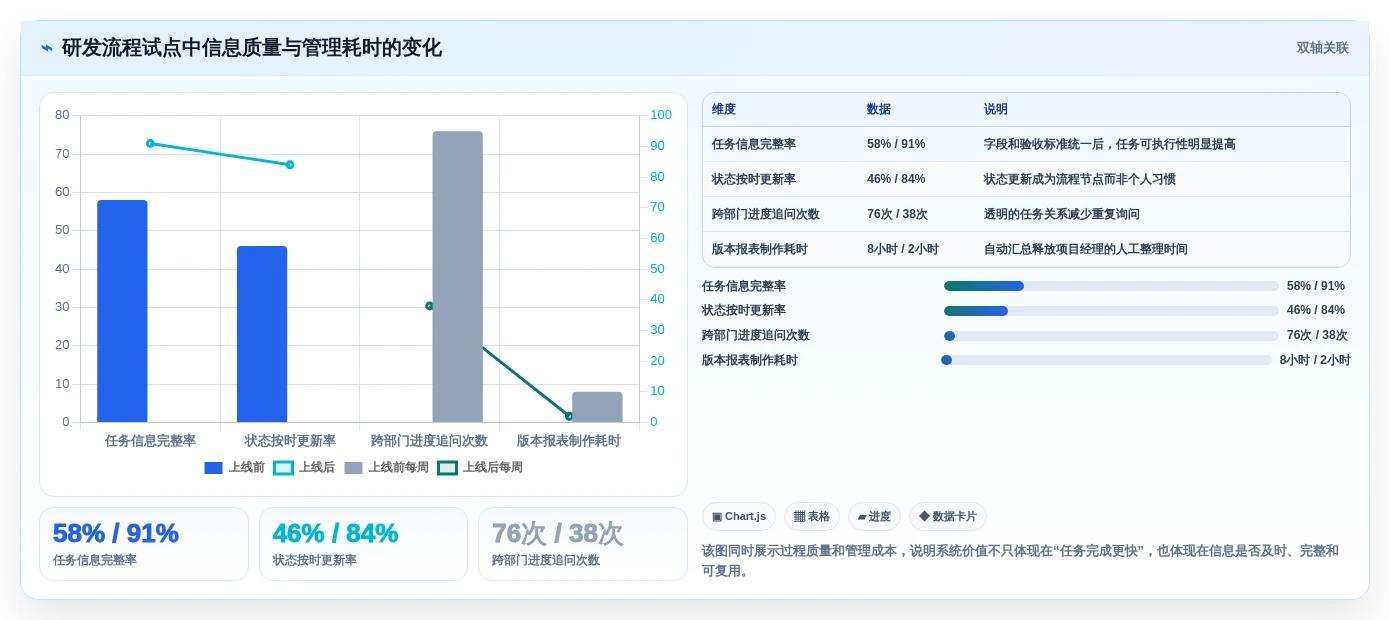Click table cell 58% / 91%
The width and height of the screenshot is (1390, 620).
(896, 144)
